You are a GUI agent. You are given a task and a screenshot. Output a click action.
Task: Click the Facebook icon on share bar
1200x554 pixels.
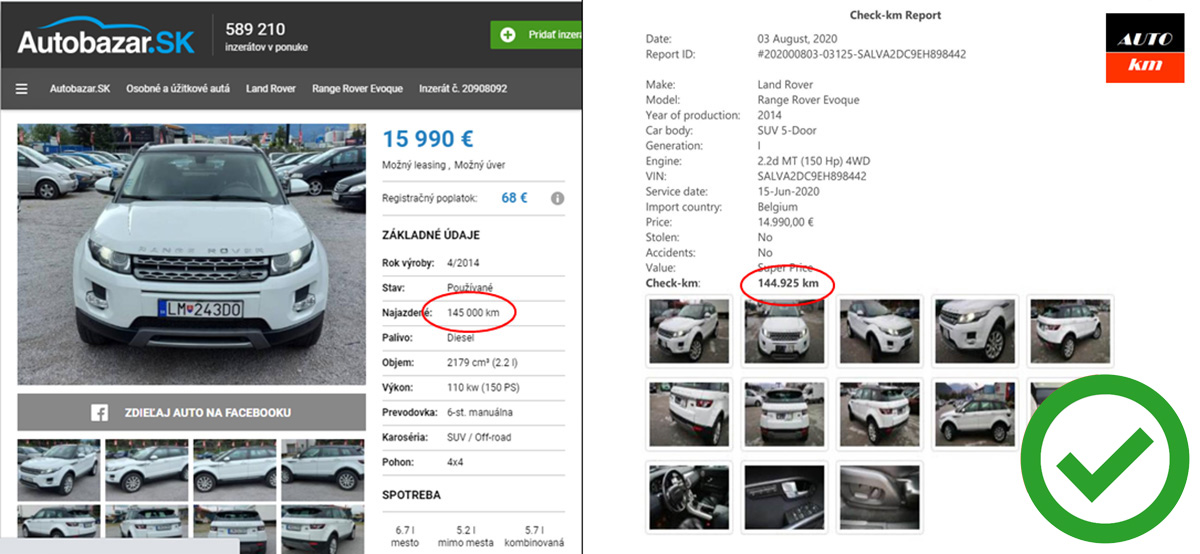(100, 412)
